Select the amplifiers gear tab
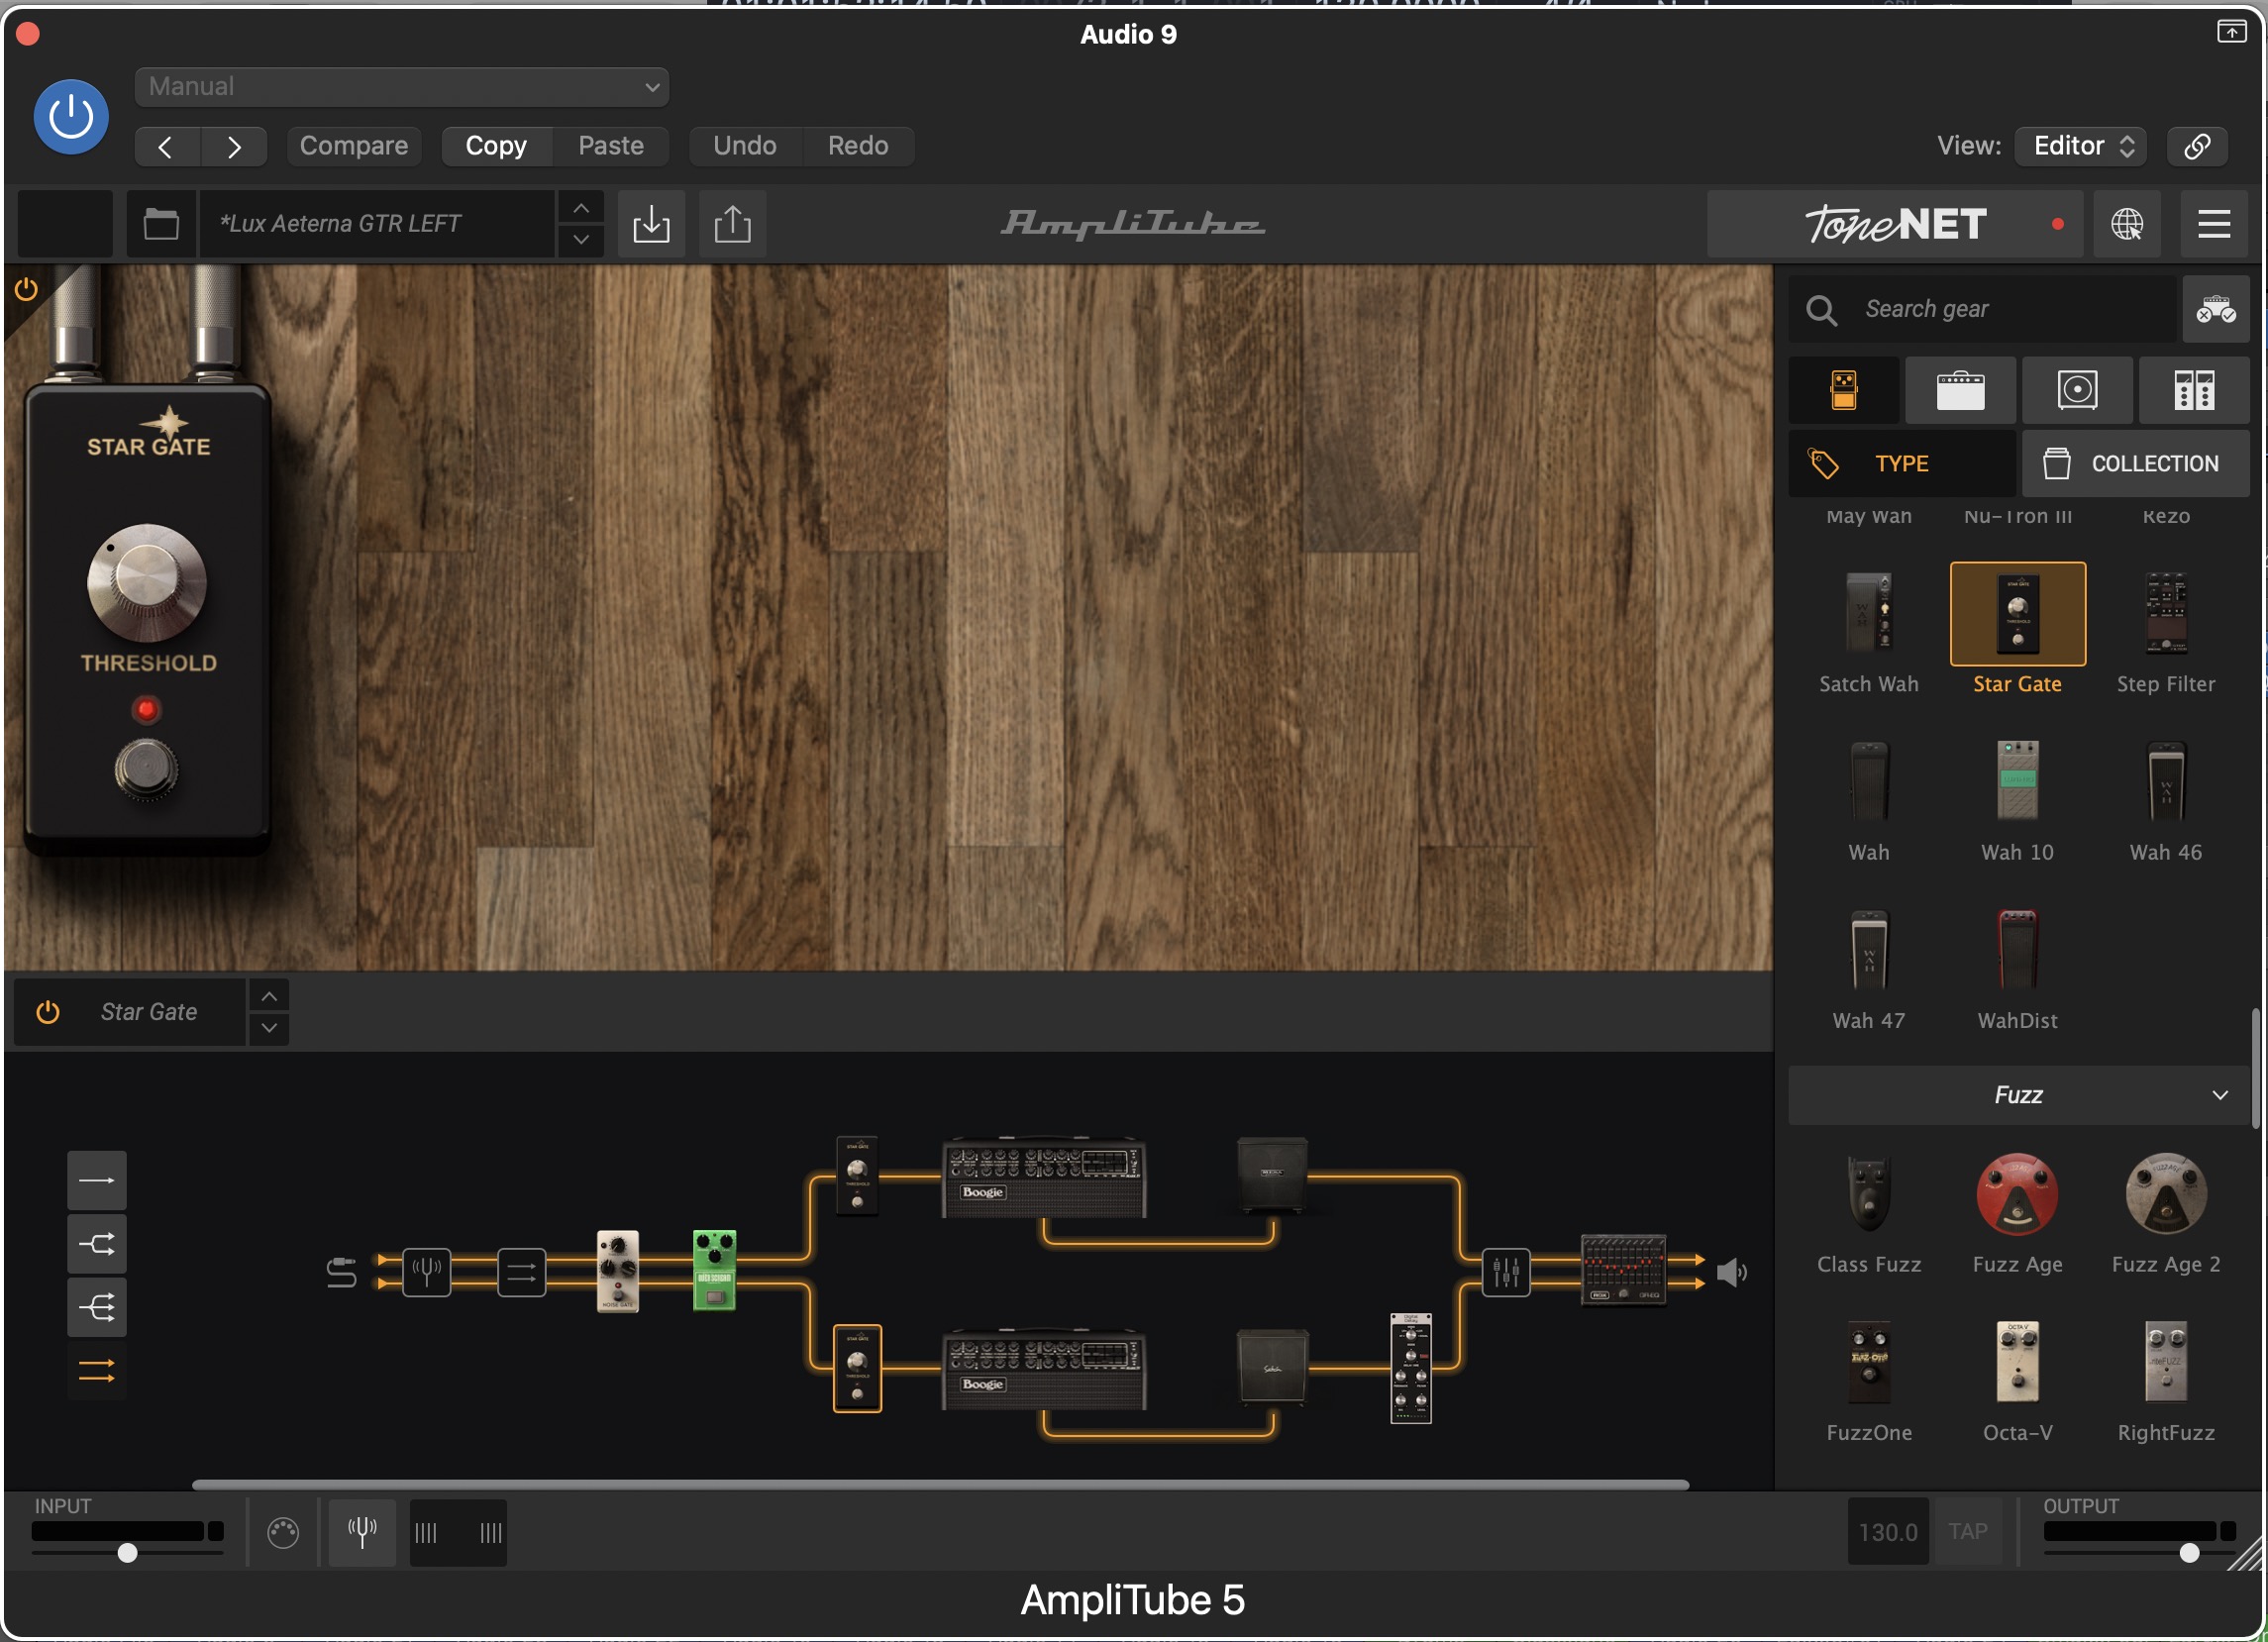This screenshot has width=2268, height=1642. tap(1960, 390)
